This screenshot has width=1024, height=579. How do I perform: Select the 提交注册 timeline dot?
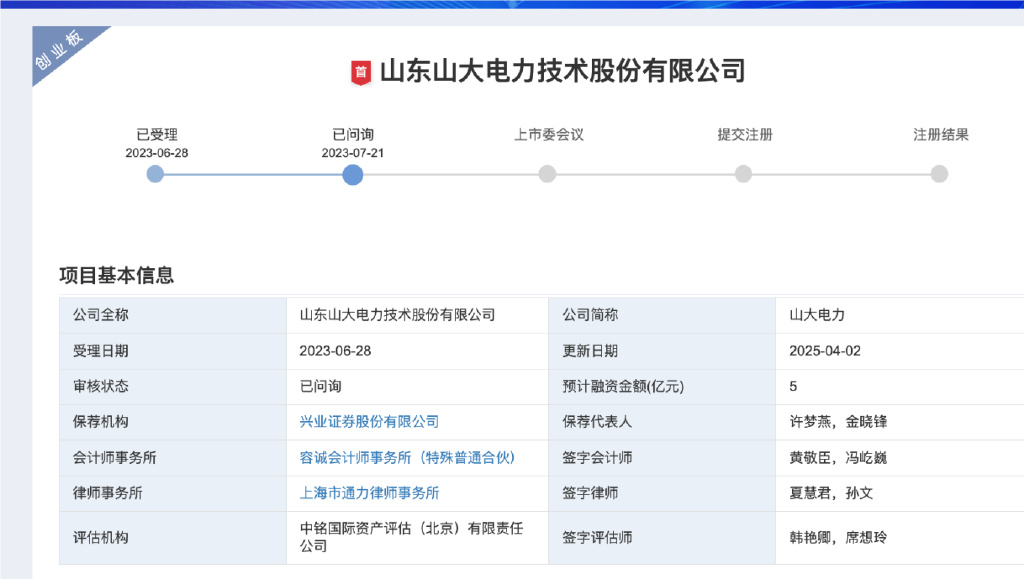click(x=743, y=174)
